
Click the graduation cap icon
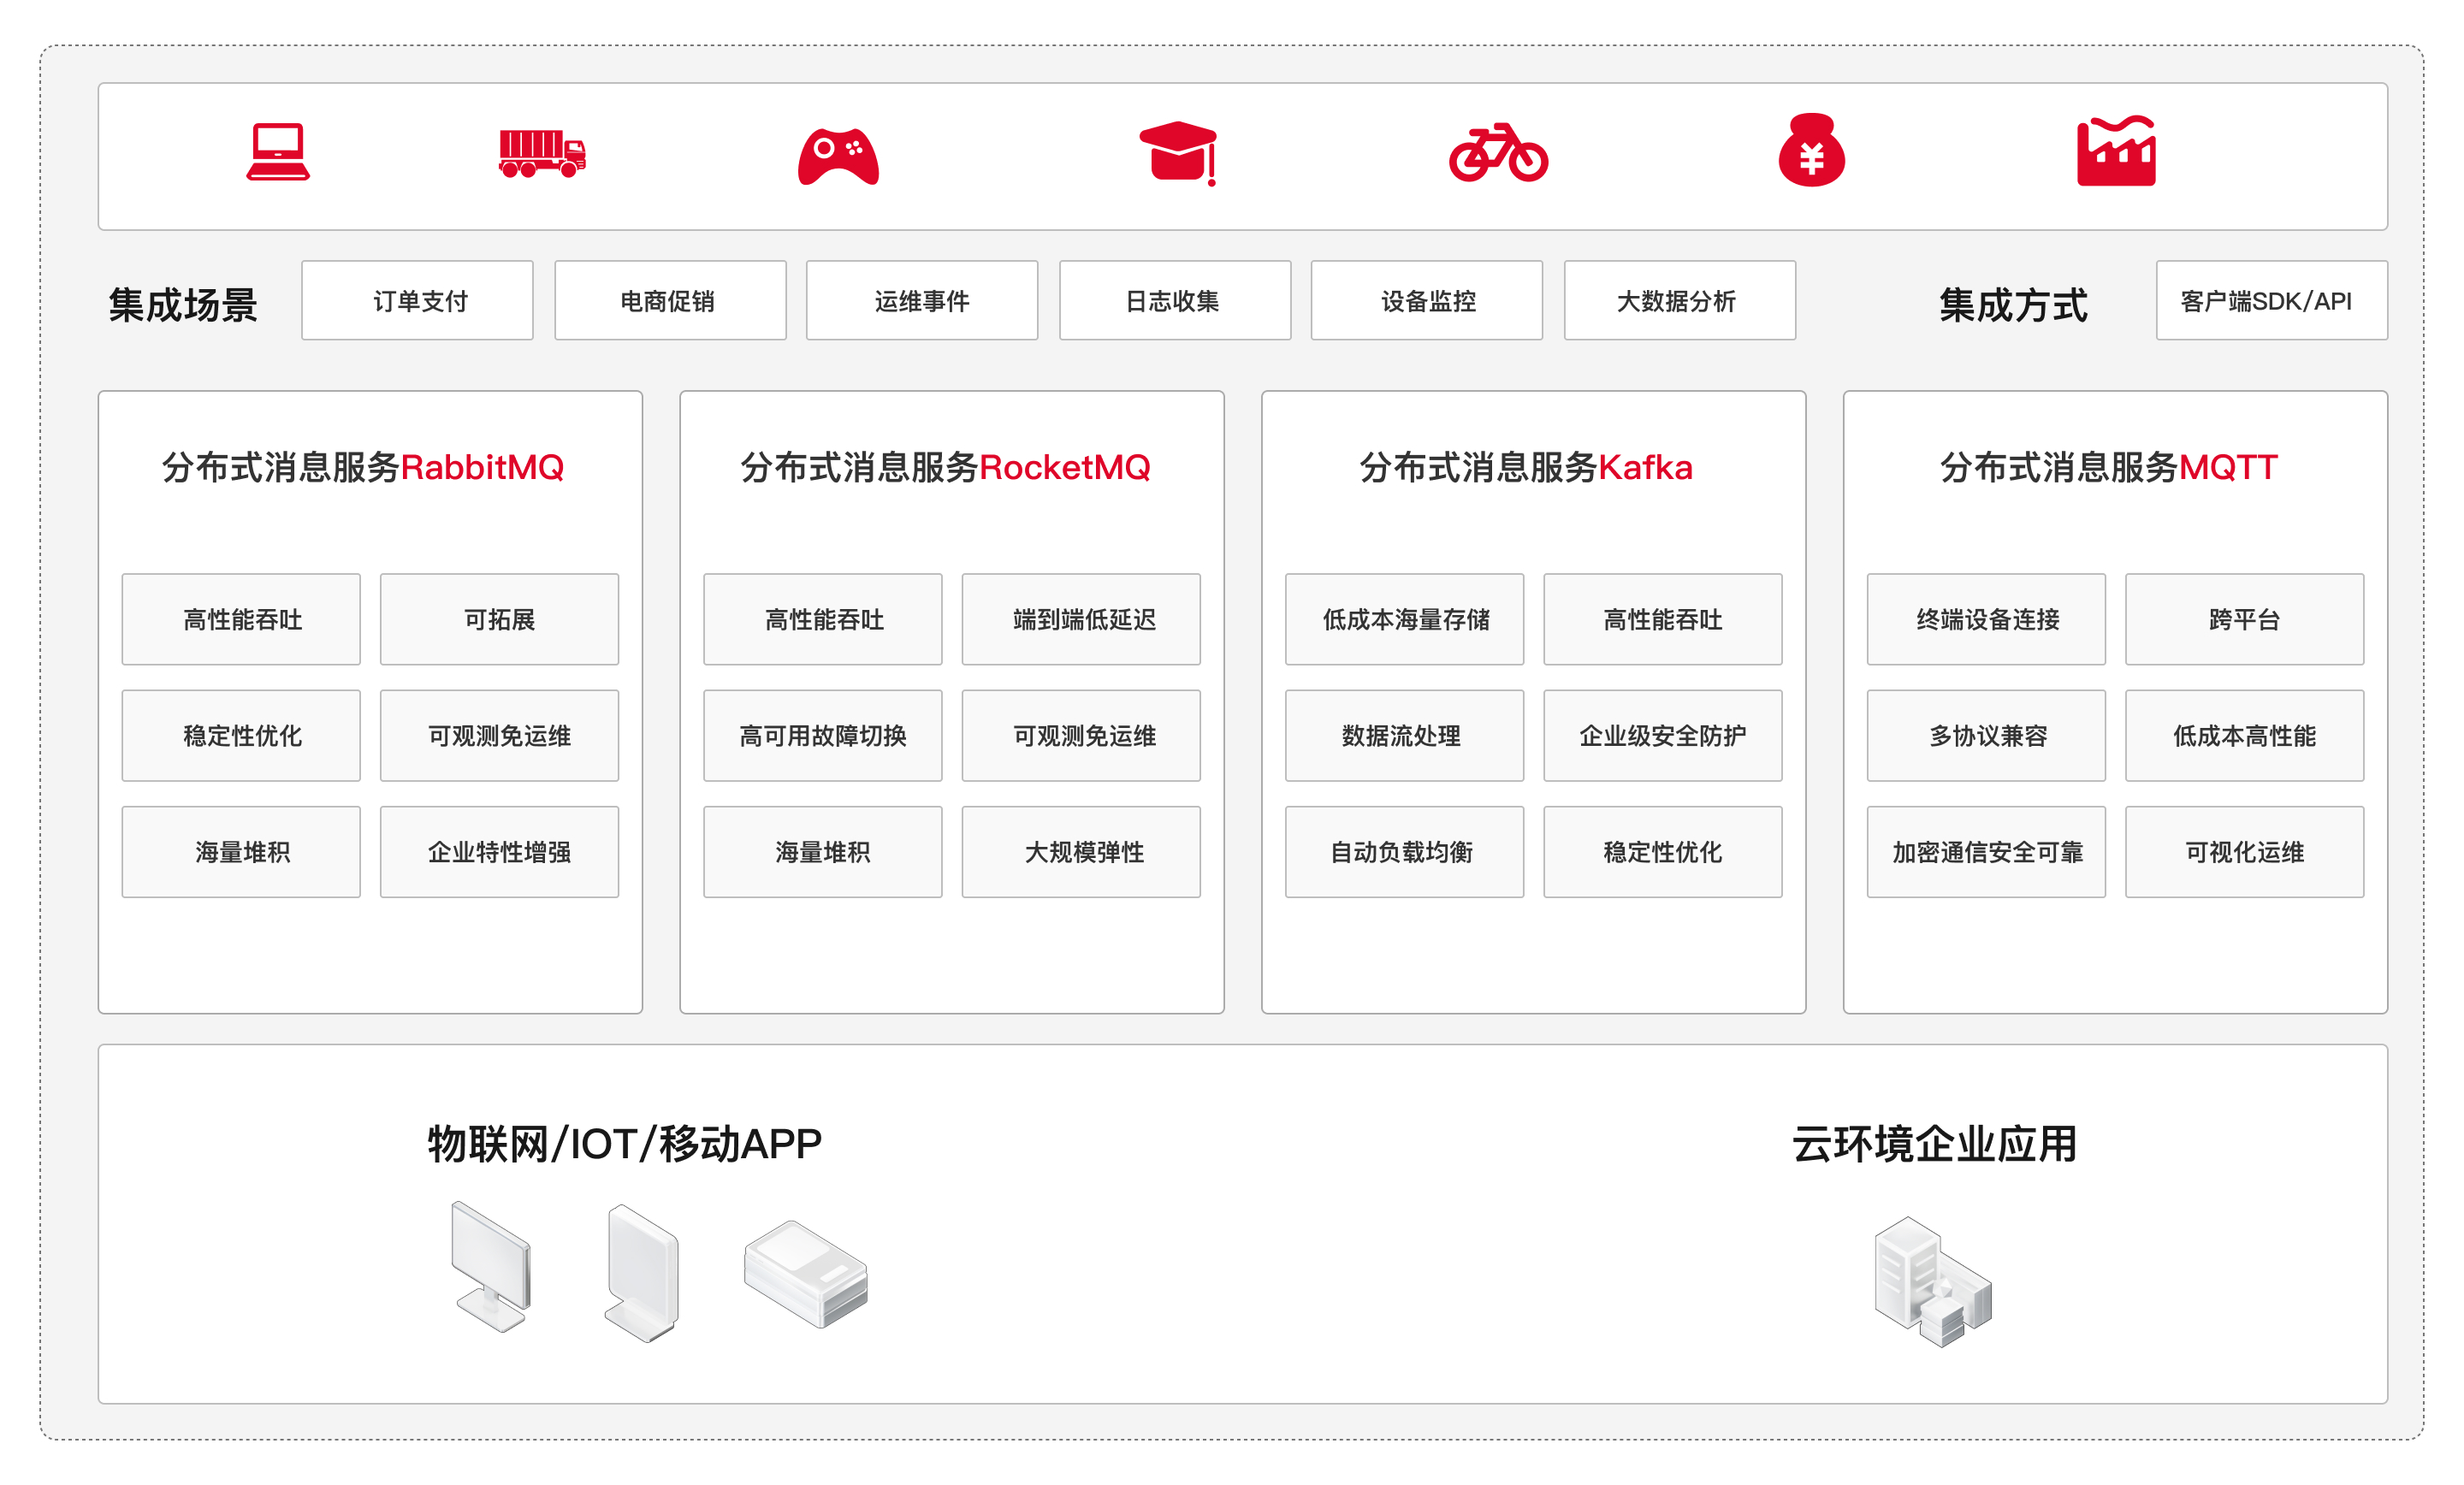(x=1178, y=153)
